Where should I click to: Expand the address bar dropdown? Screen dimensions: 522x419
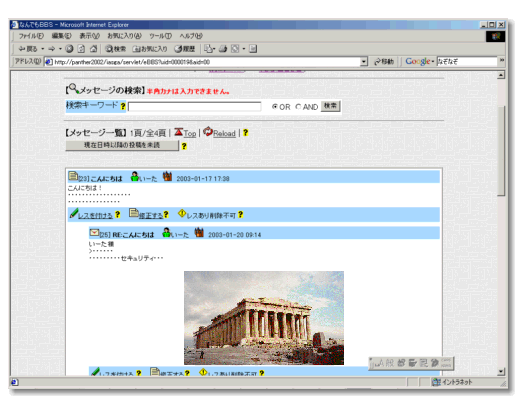coord(364,62)
